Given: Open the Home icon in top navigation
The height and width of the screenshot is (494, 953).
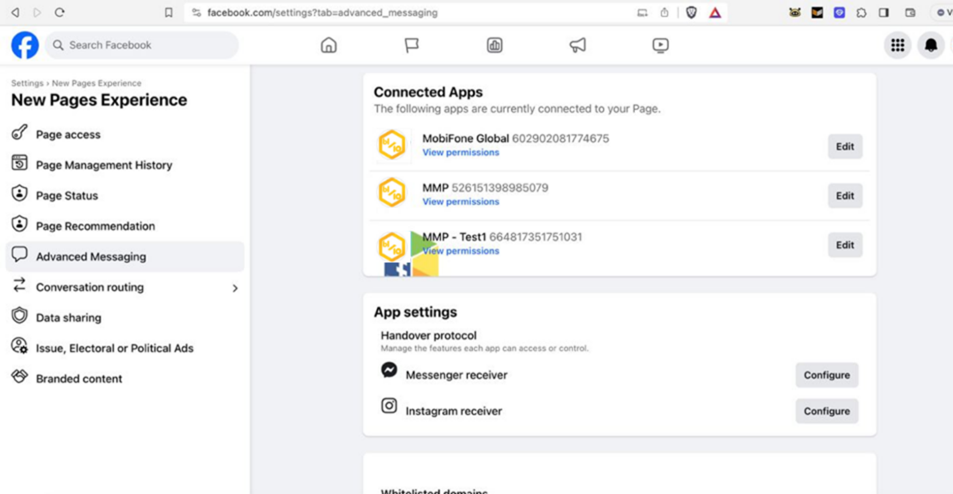Looking at the screenshot, I should pos(328,45).
